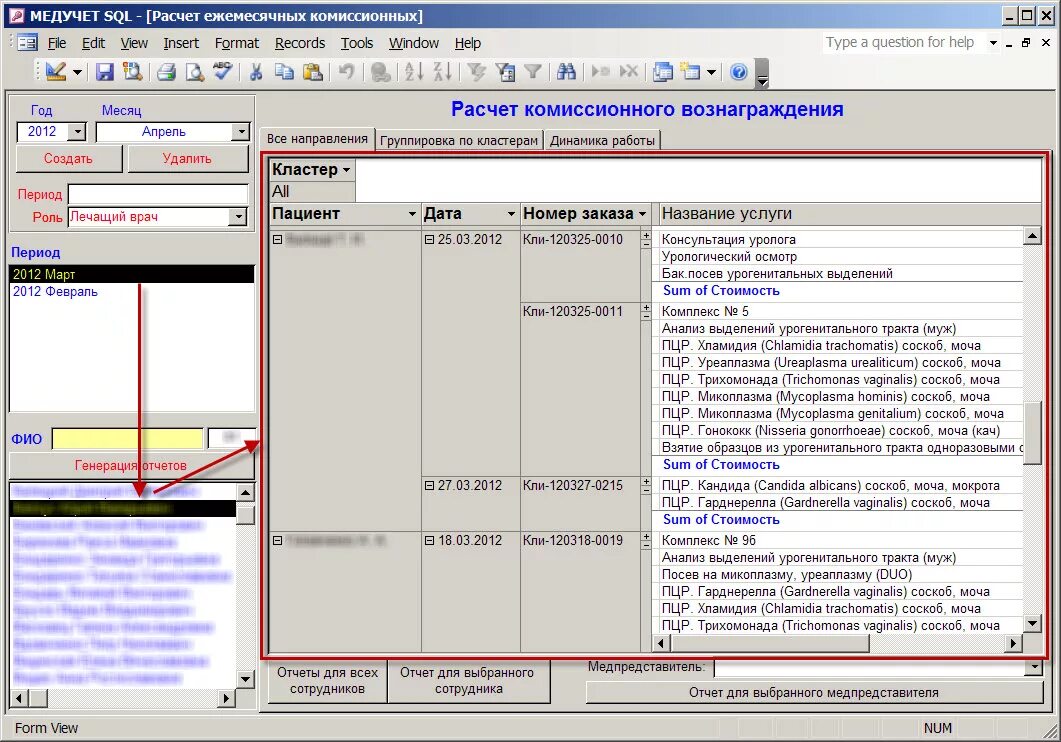Image resolution: width=1061 pixels, height=742 pixels.
Task: Click the Undo icon
Action: click(344, 72)
